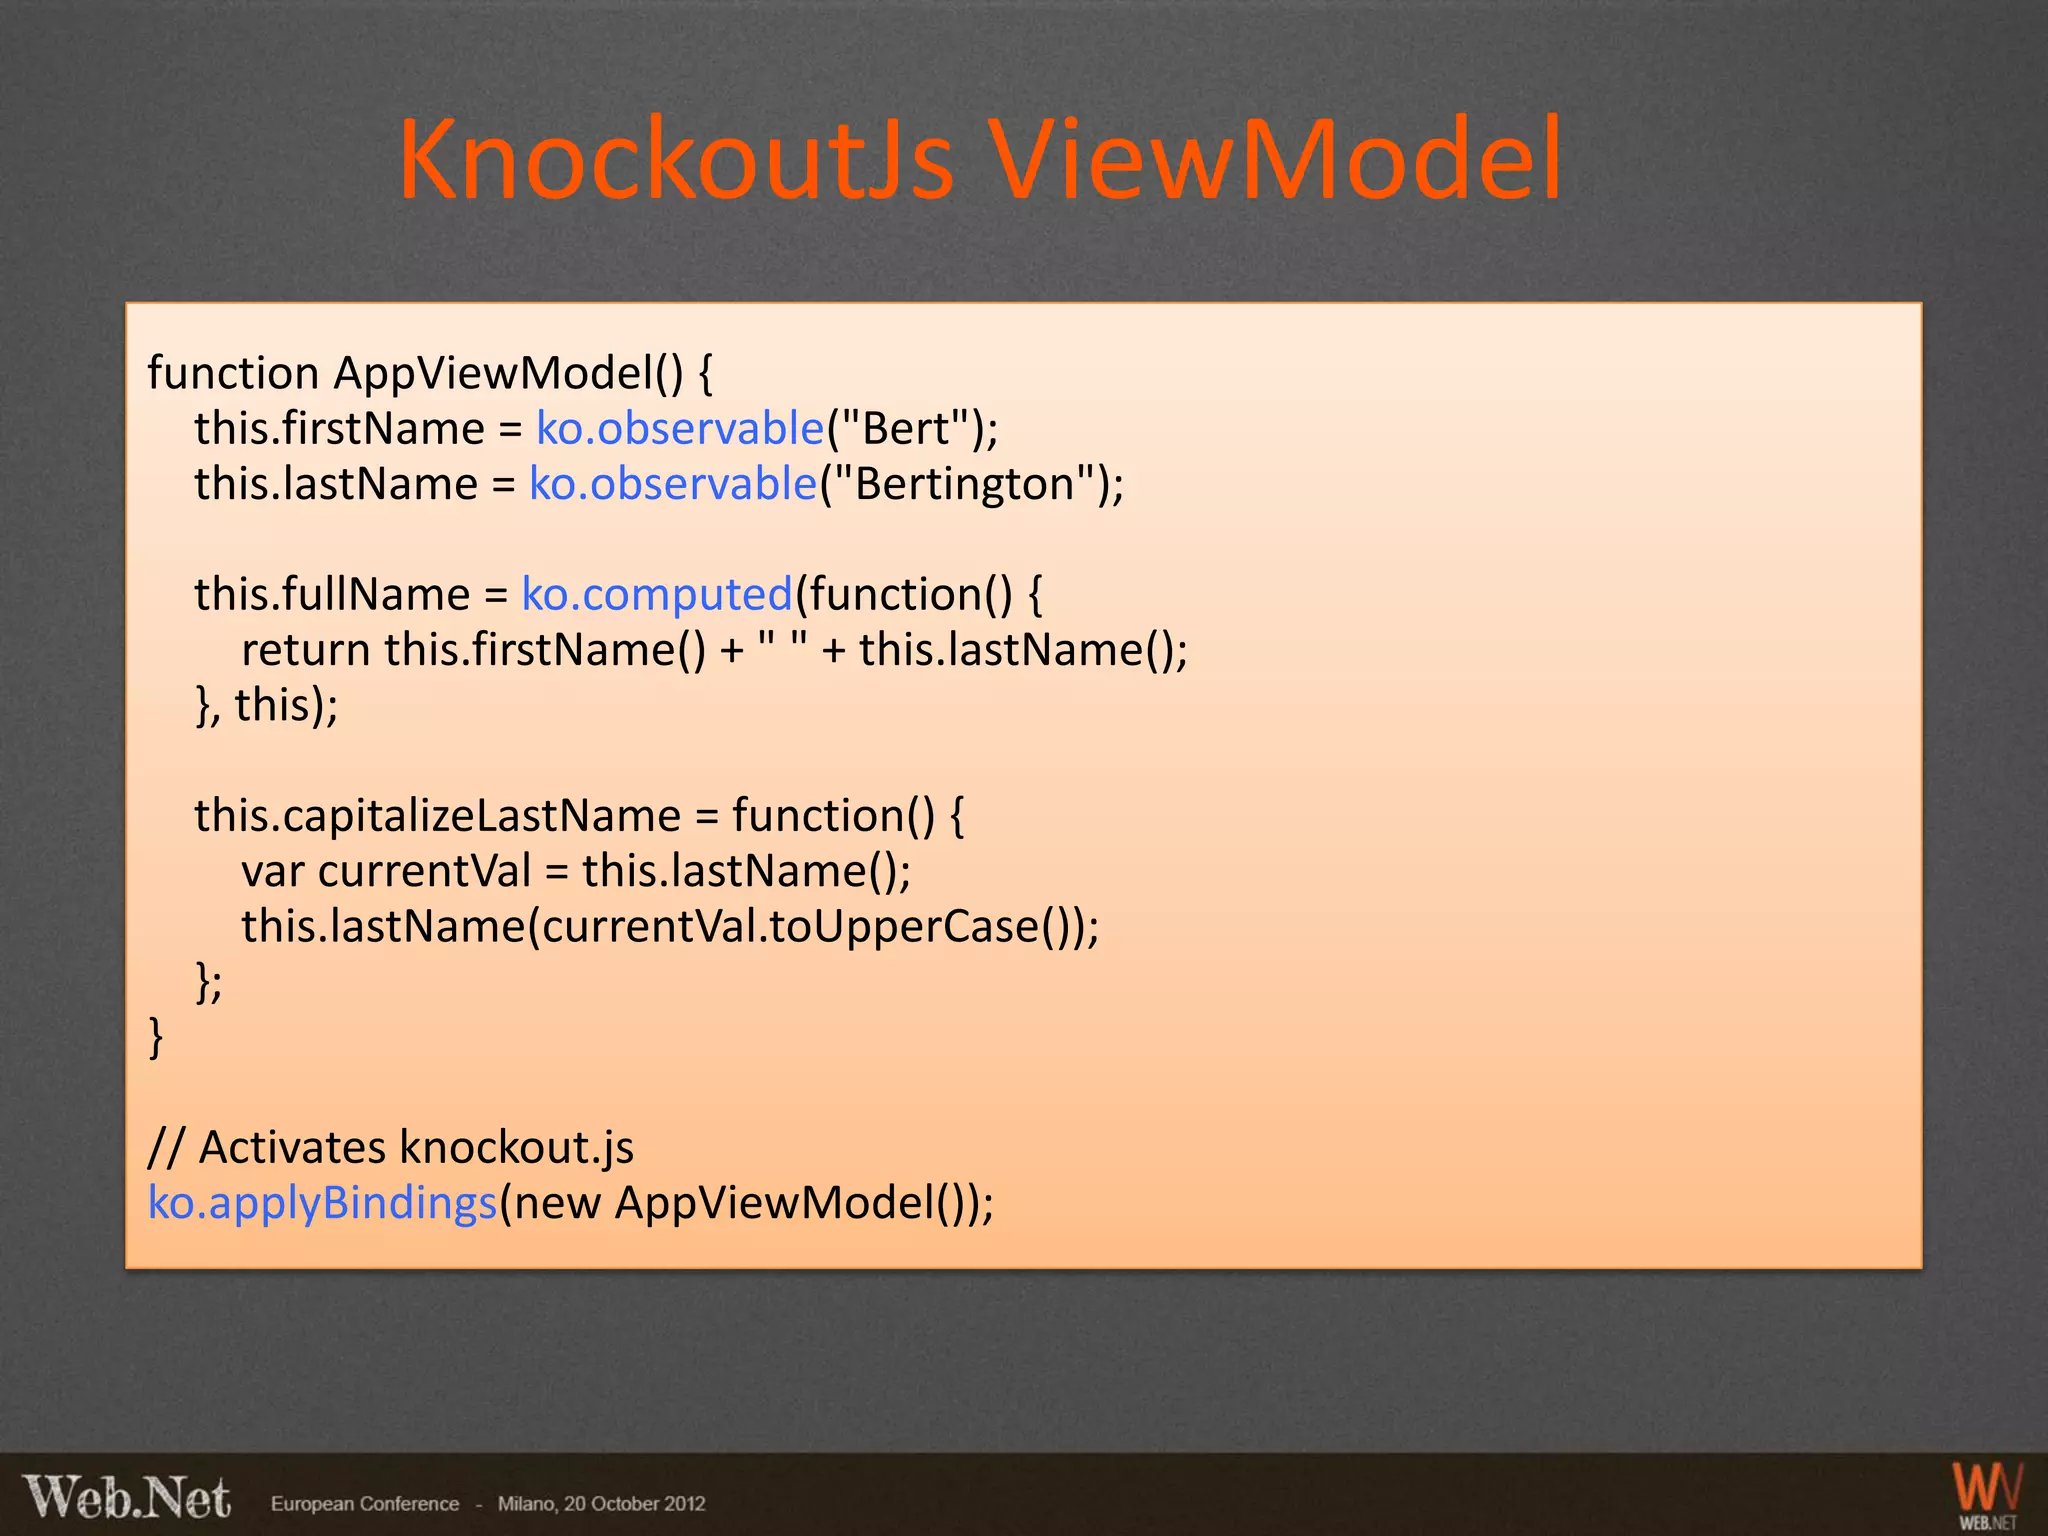Click the 'return this.firstName()' line
The image size is (2048, 1536).
714,650
